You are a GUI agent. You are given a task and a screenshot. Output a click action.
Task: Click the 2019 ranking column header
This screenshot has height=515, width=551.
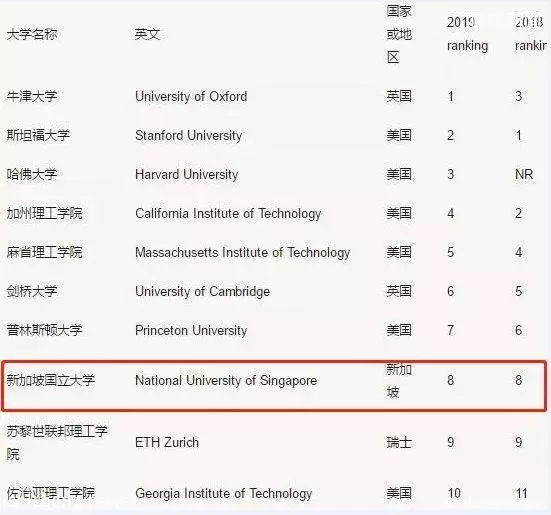tap(467, 34)
